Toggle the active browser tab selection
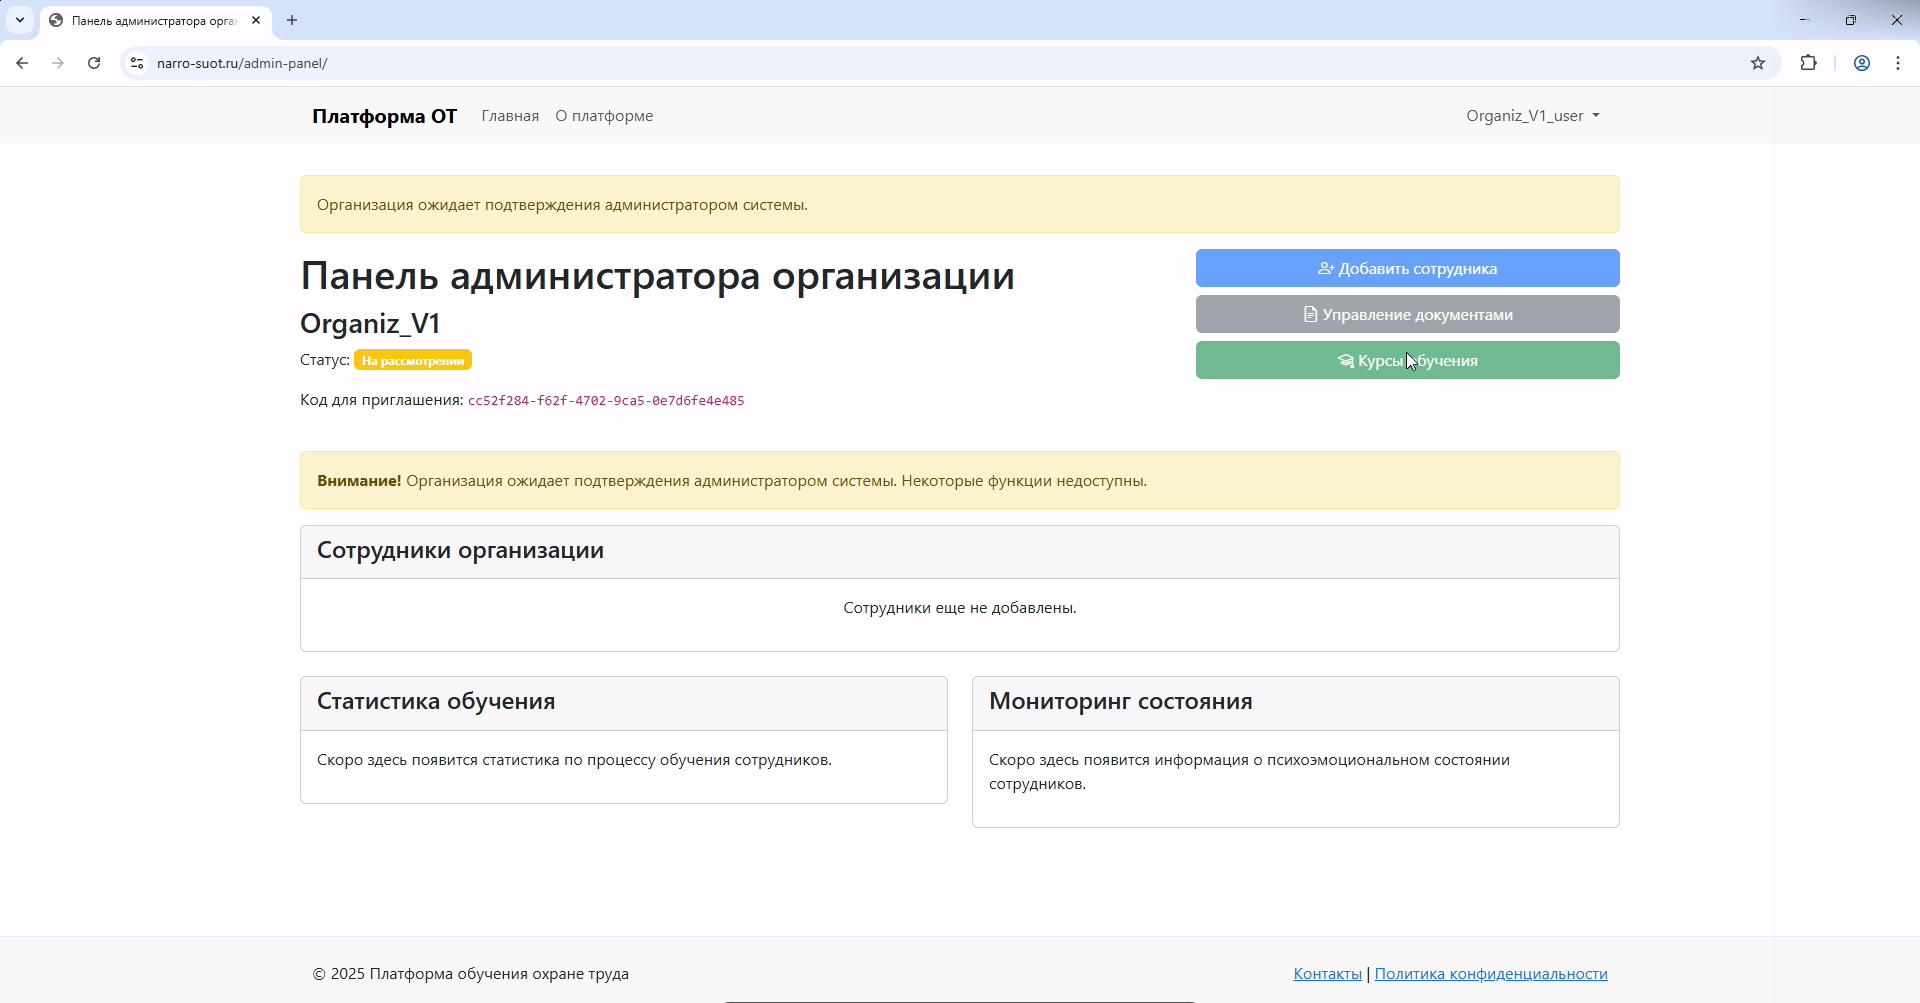This screenshot has height=1003, width=1920. pos(150,20)
